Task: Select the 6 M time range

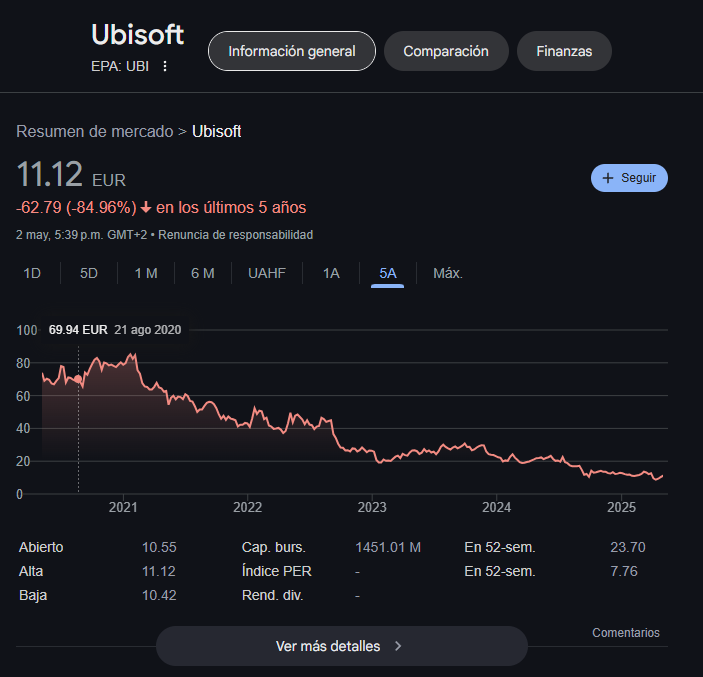Action: [x=203, y=273]
